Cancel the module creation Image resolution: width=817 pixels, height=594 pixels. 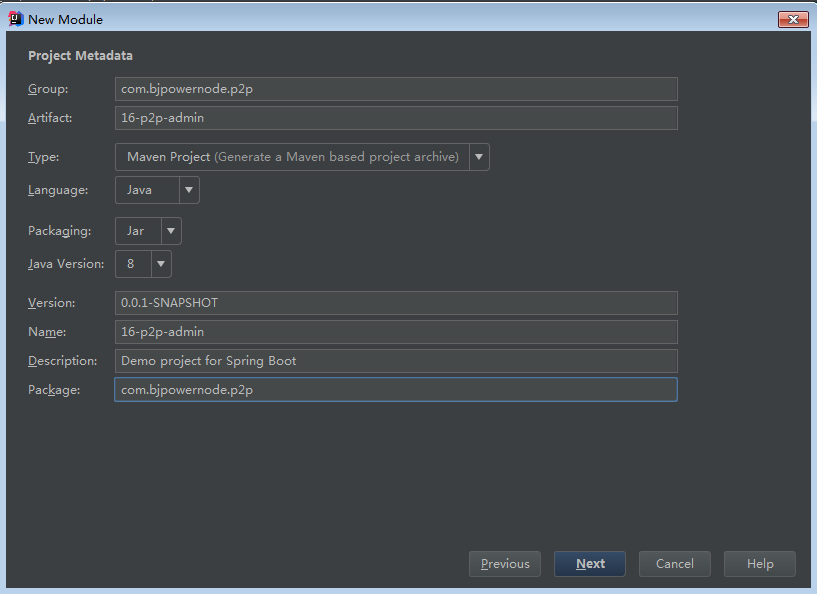coord(675,564)
